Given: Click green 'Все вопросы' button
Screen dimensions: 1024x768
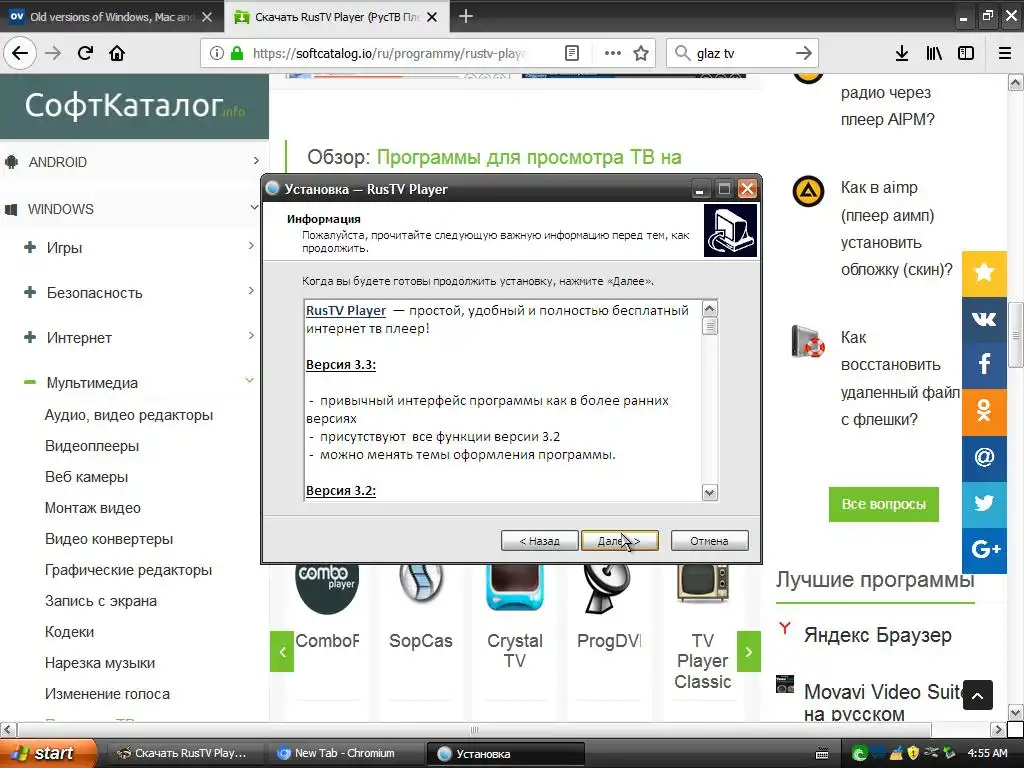Looking at the screenshot, I should click(x=884, y=504).
